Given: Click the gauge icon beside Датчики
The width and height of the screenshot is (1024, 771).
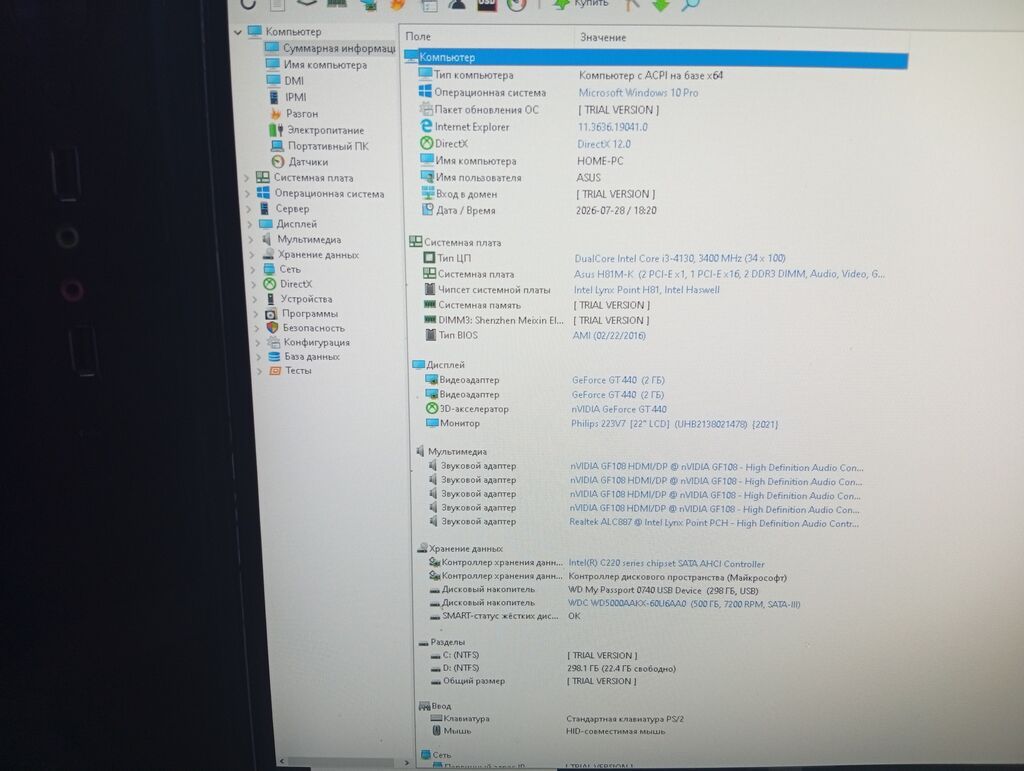Looking at the screenshot, I should tap(278, 161).
